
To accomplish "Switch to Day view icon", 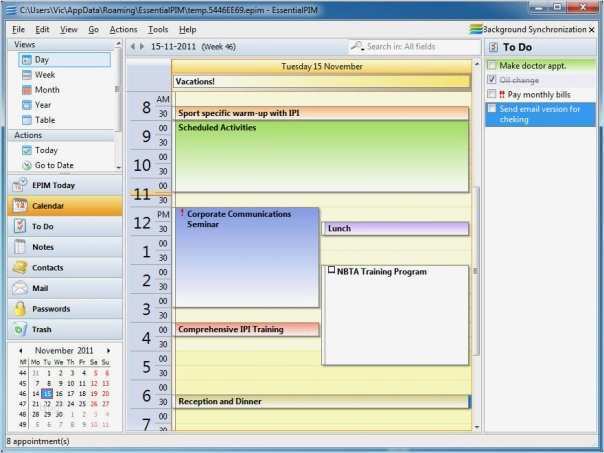I will pyautogui.click(x=27, y=60).
